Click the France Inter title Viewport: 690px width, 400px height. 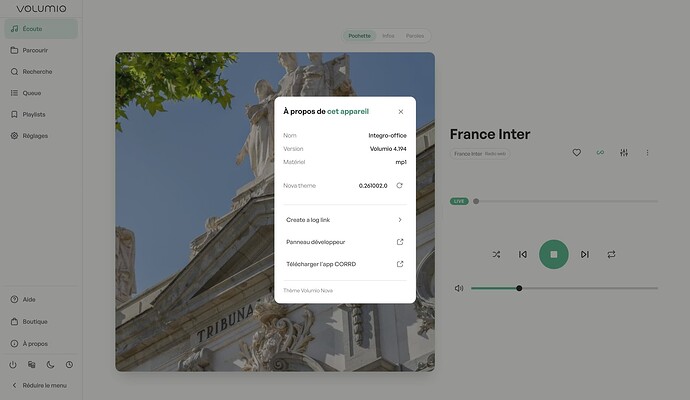[x=490, y=134]
